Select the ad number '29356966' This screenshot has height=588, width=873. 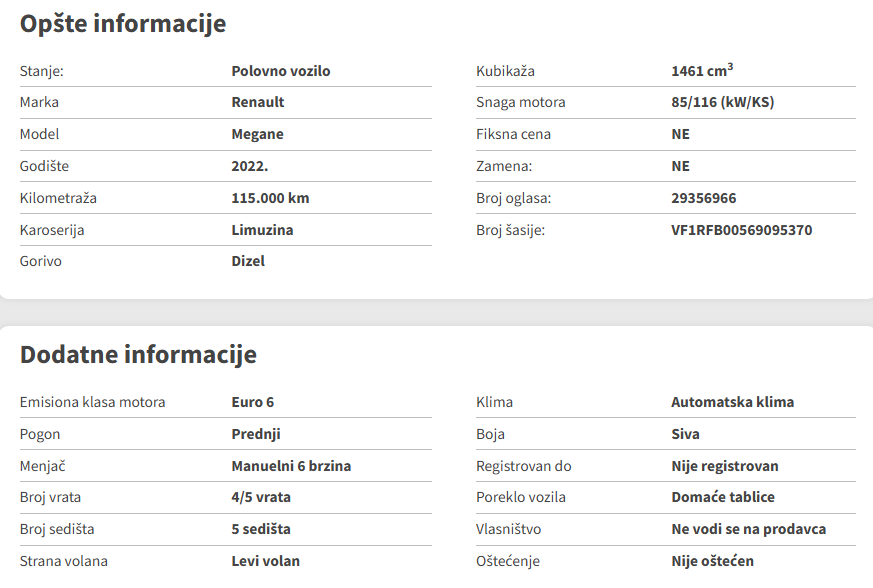(704, 198)
